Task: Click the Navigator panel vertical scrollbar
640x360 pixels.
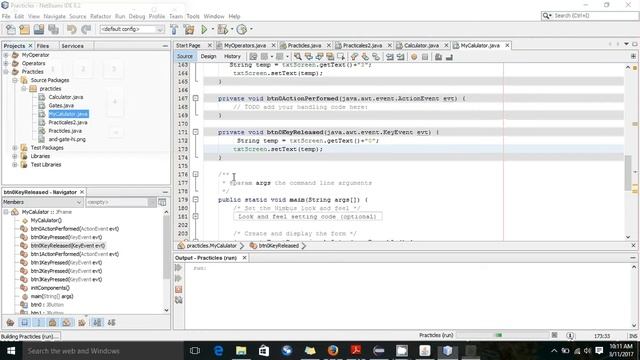Action: [x=166, y=247]
